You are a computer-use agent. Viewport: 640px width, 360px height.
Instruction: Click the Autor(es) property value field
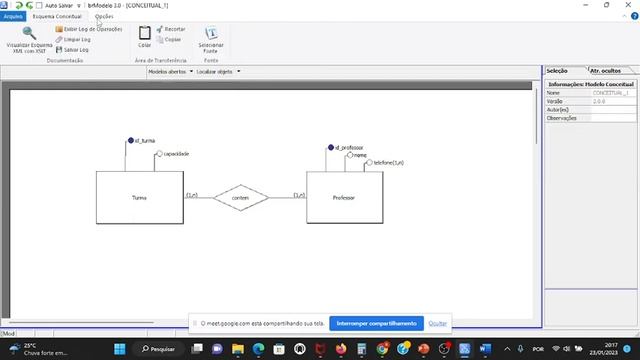pos(613,110)
